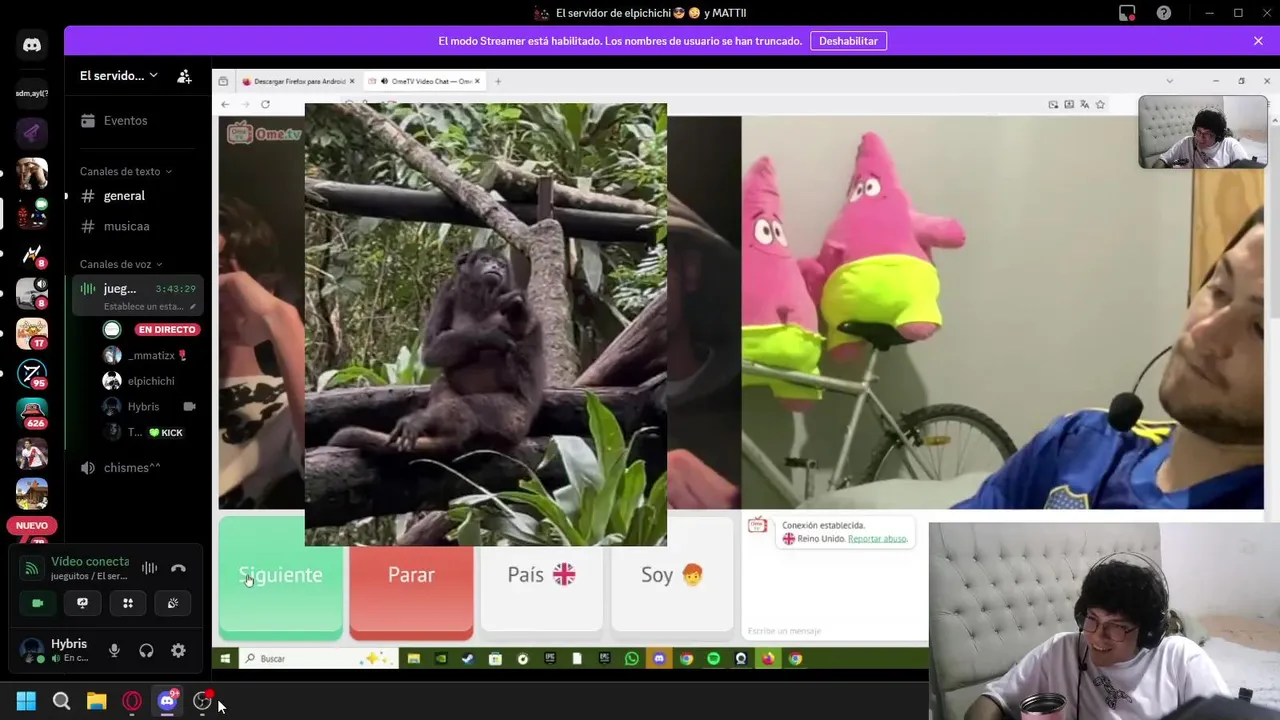Image resolution: width=1280 pixels, height=720 pixels.
Task: Deafen audio with headphones icon
Action: point(146,651)
